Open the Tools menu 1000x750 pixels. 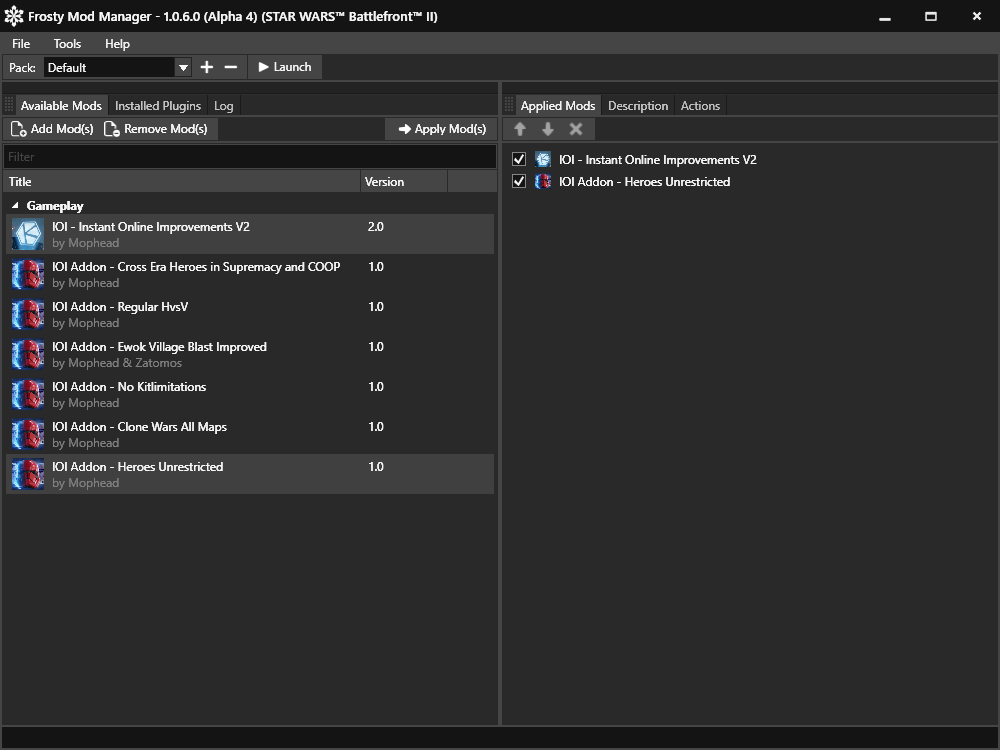[67, 43]
